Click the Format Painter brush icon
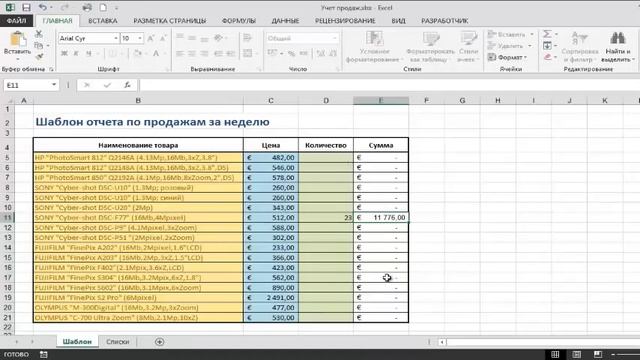The image size is (640, 360). pyautogui.click(x=40, y=56)
